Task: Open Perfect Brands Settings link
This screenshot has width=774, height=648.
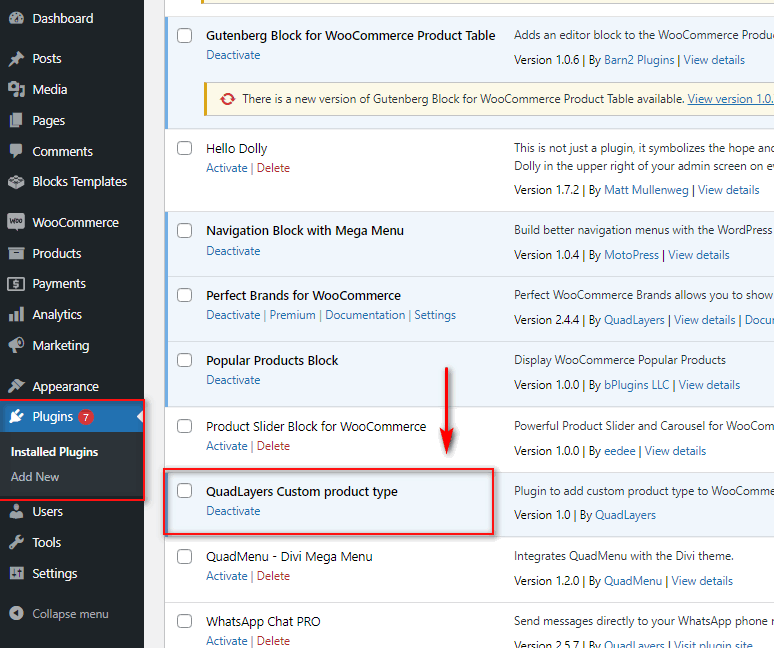Action: point(435,315)
